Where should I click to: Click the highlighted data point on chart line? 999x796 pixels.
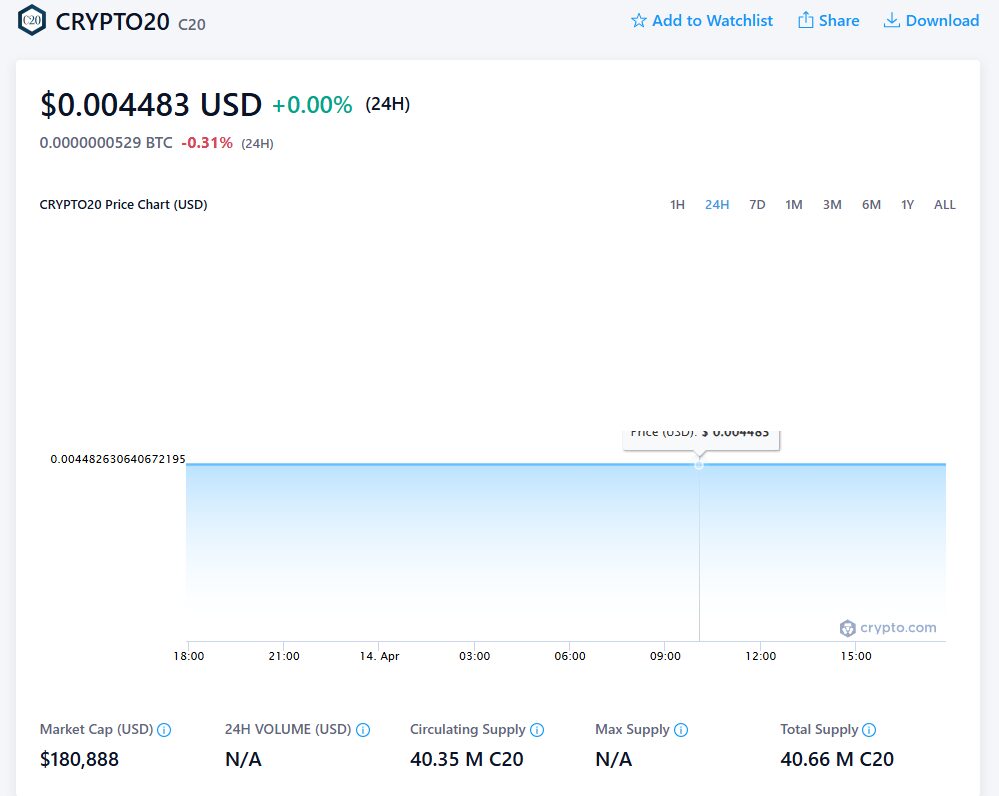click(x=699, y=465)
